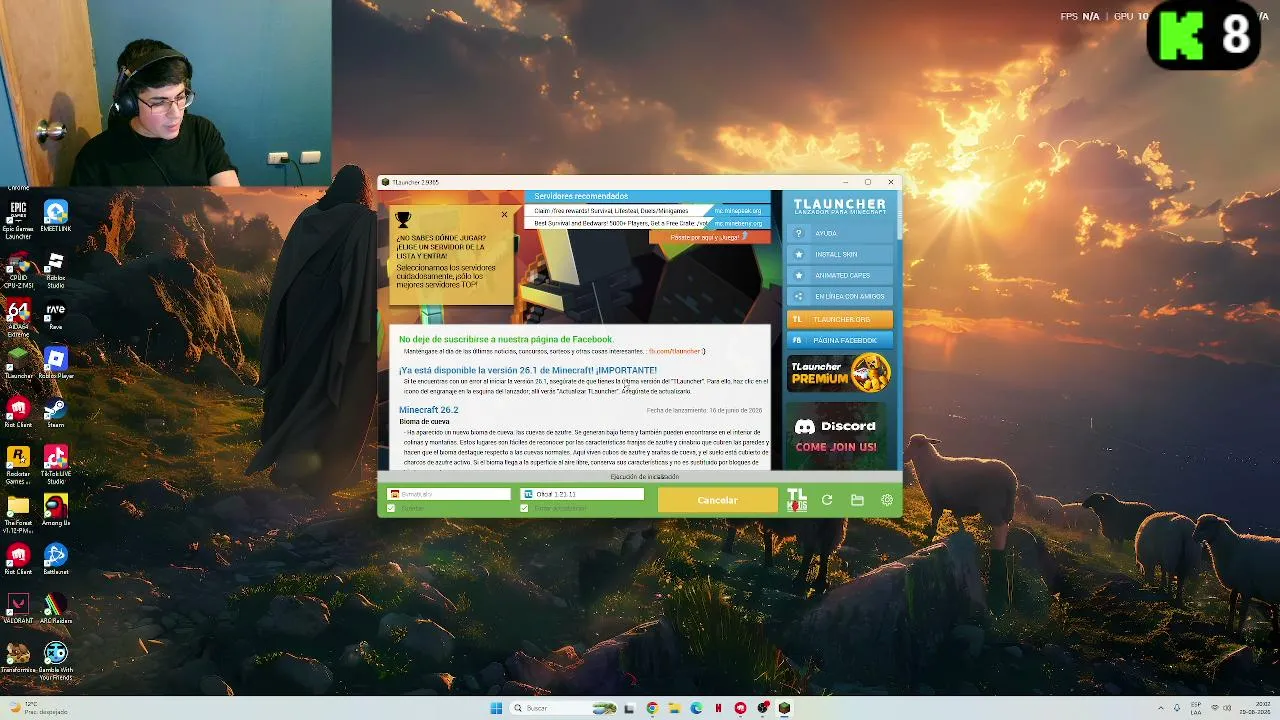1280x720 pixels.
Task: Open Battle.net desktop icon
Action: 56,560
